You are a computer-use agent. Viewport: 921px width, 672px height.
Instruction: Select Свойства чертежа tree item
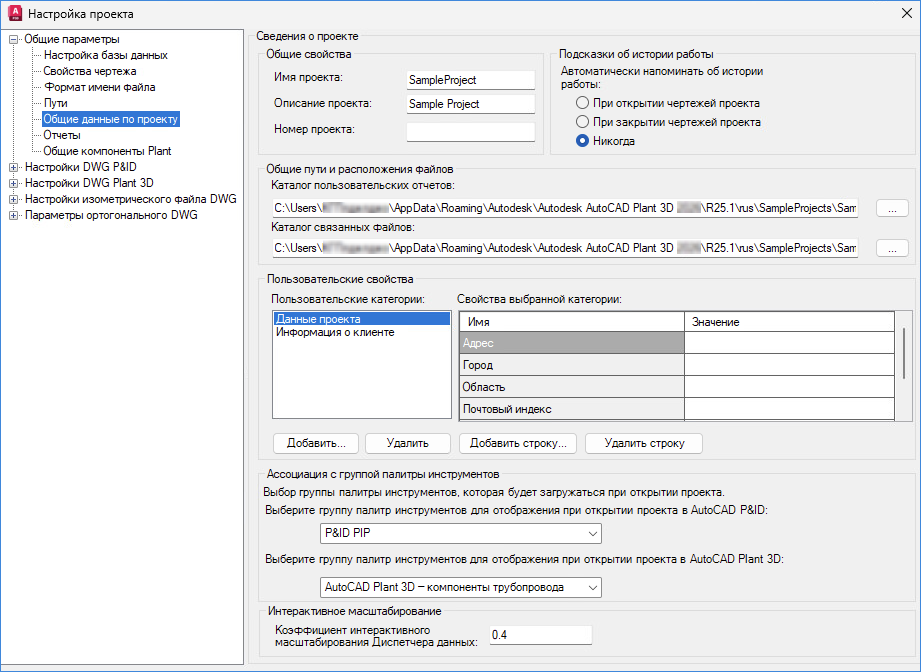[90, 71]
